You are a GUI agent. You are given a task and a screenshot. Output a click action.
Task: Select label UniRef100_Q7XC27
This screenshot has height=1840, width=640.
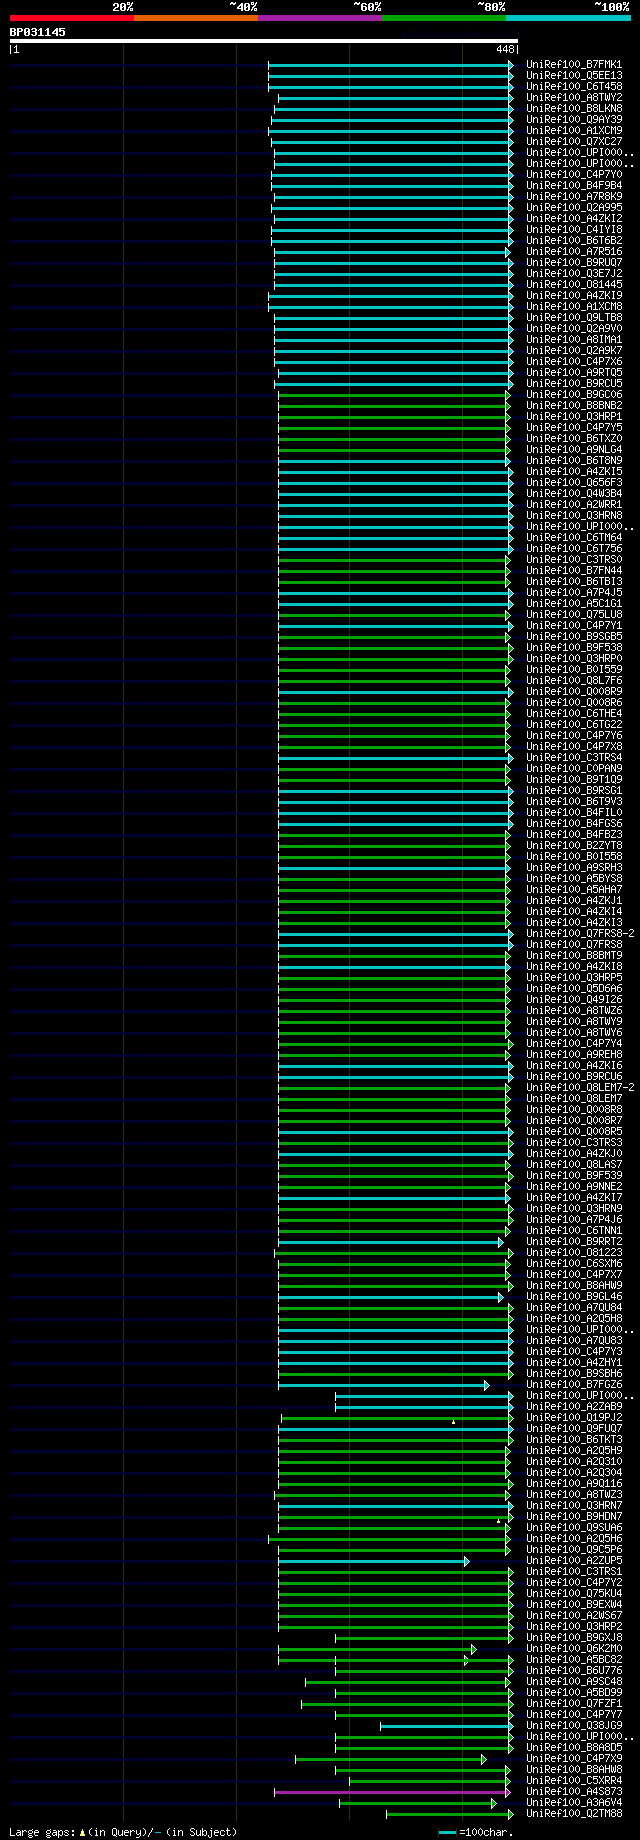tap(574, 141)
